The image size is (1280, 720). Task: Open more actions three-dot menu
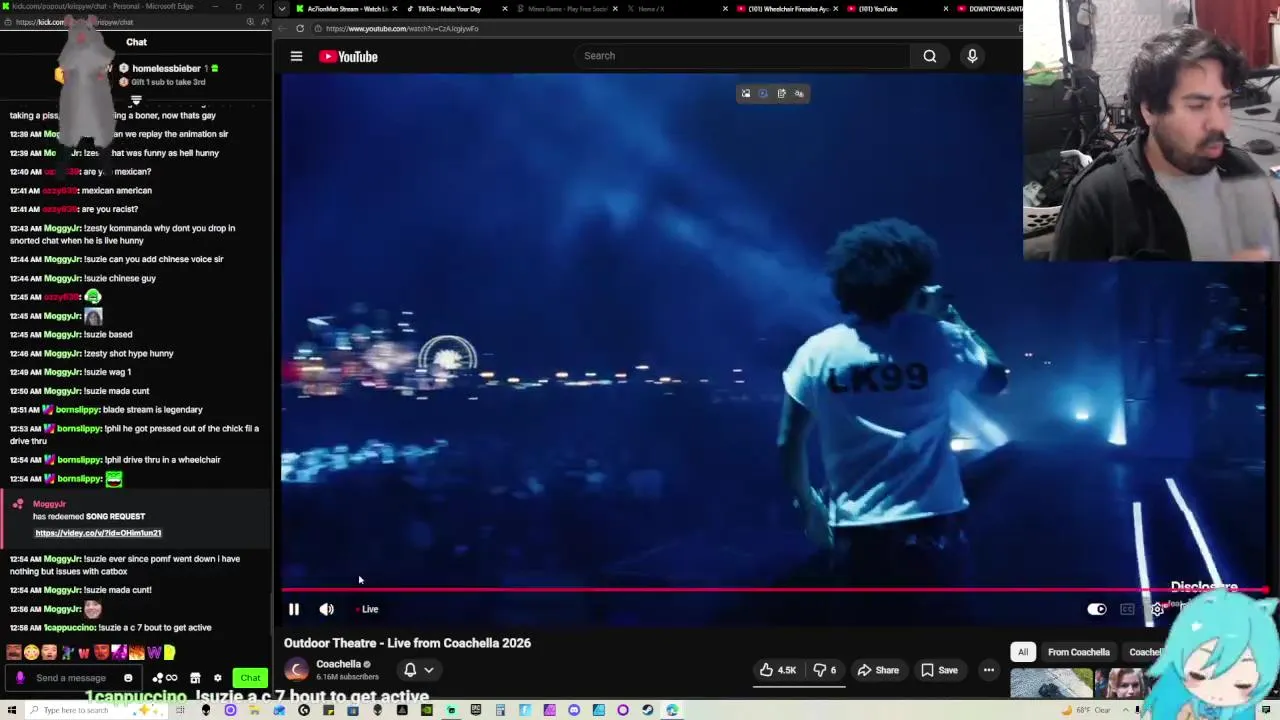989,670
